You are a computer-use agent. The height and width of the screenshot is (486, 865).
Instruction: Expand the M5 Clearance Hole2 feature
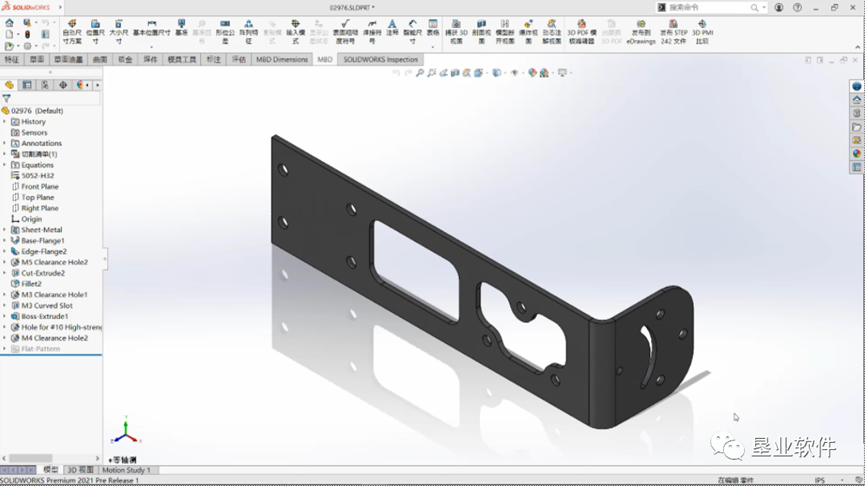tap(5, 262)
